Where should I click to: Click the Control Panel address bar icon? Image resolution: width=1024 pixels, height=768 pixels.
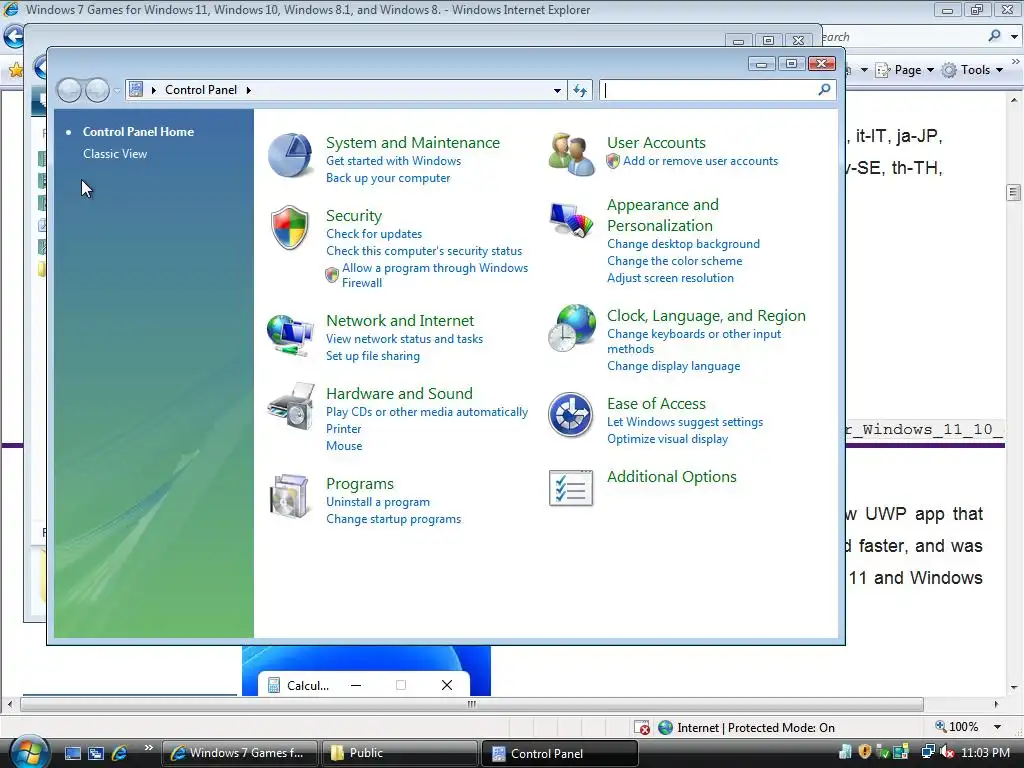point(136,89)
